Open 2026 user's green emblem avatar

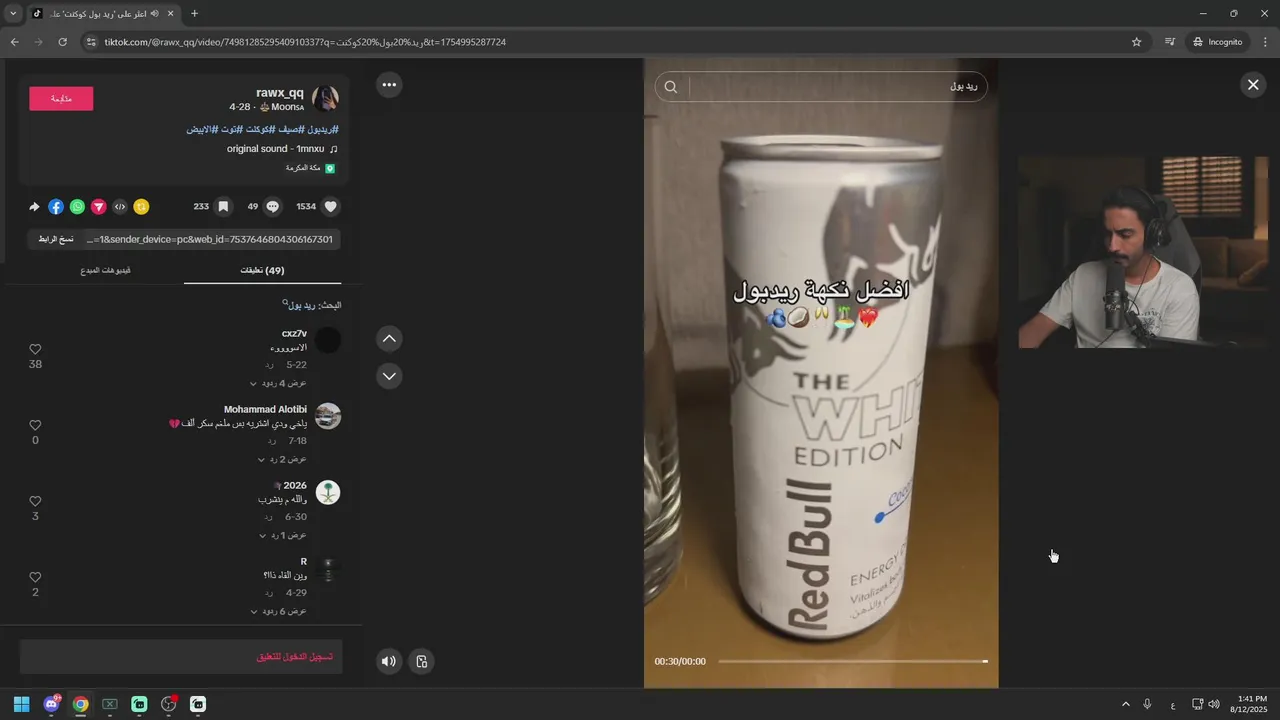328,492
